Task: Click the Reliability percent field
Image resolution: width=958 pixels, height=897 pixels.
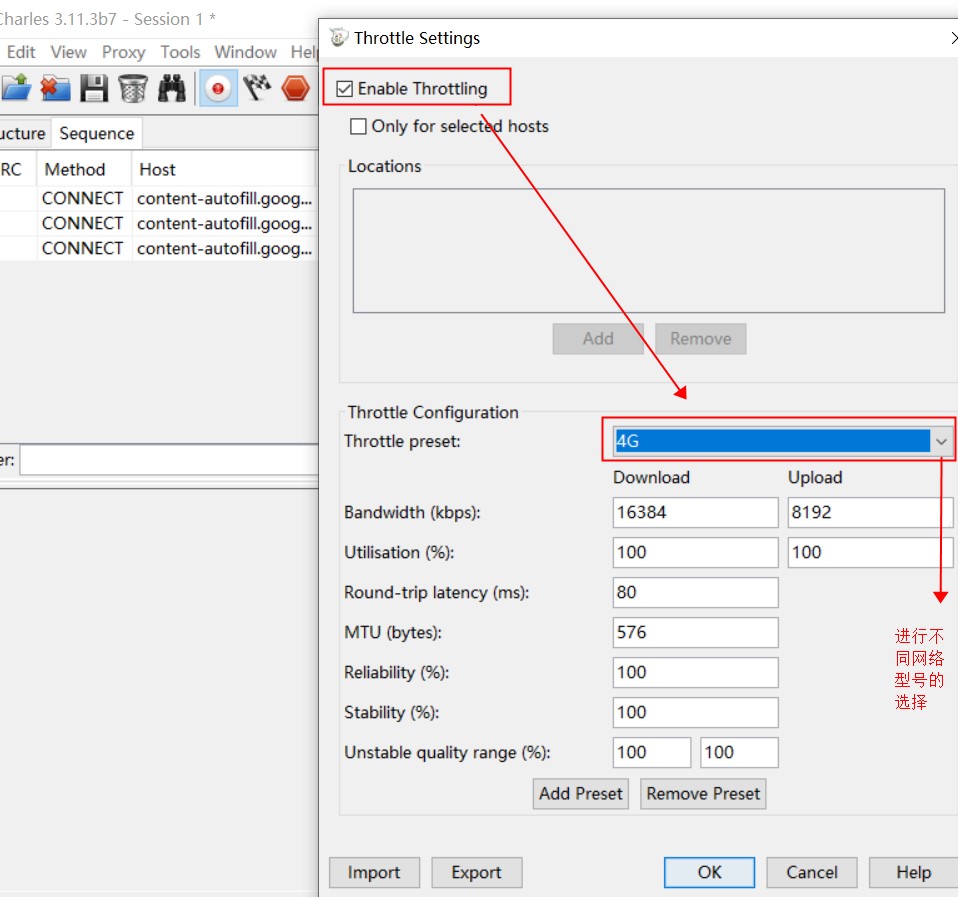Action: (695, 672)
